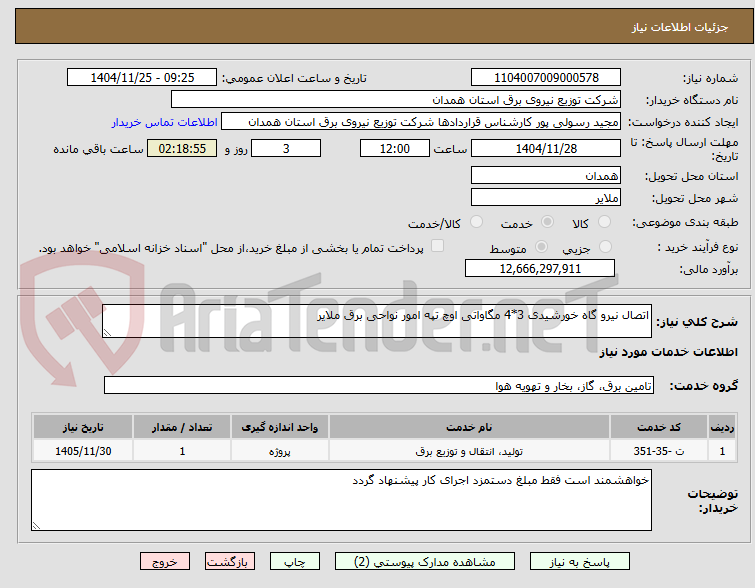The width and height of the screenshot is (755, 588).
Task: Click the date cell 1405/11/30
Action: pyautogui.click(x=83, y=451)
